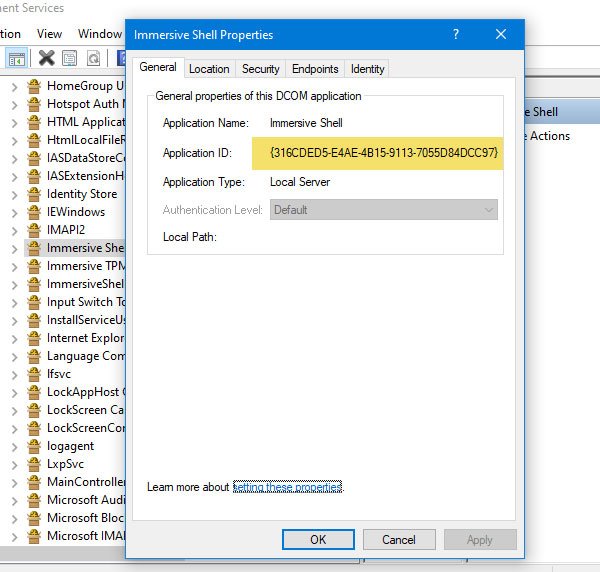The width and height of the screenshot is (600, 572).
Task: Open the Endpoints tab
Action: click(x=315, y=69)
